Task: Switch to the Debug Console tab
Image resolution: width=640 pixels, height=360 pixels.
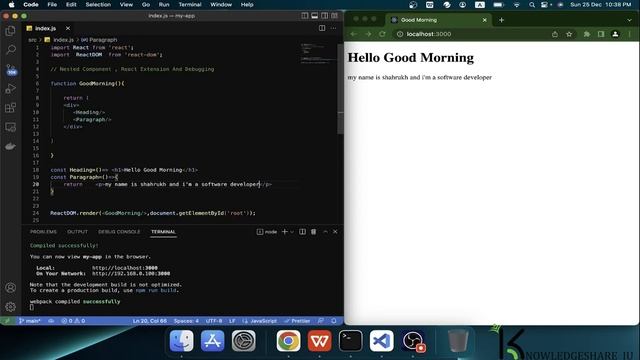Action: coord(119,231)
